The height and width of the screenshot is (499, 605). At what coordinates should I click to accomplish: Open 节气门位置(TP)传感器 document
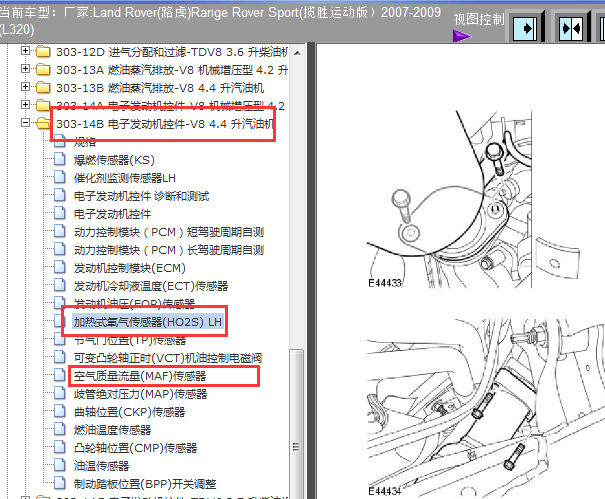[130, 340]
